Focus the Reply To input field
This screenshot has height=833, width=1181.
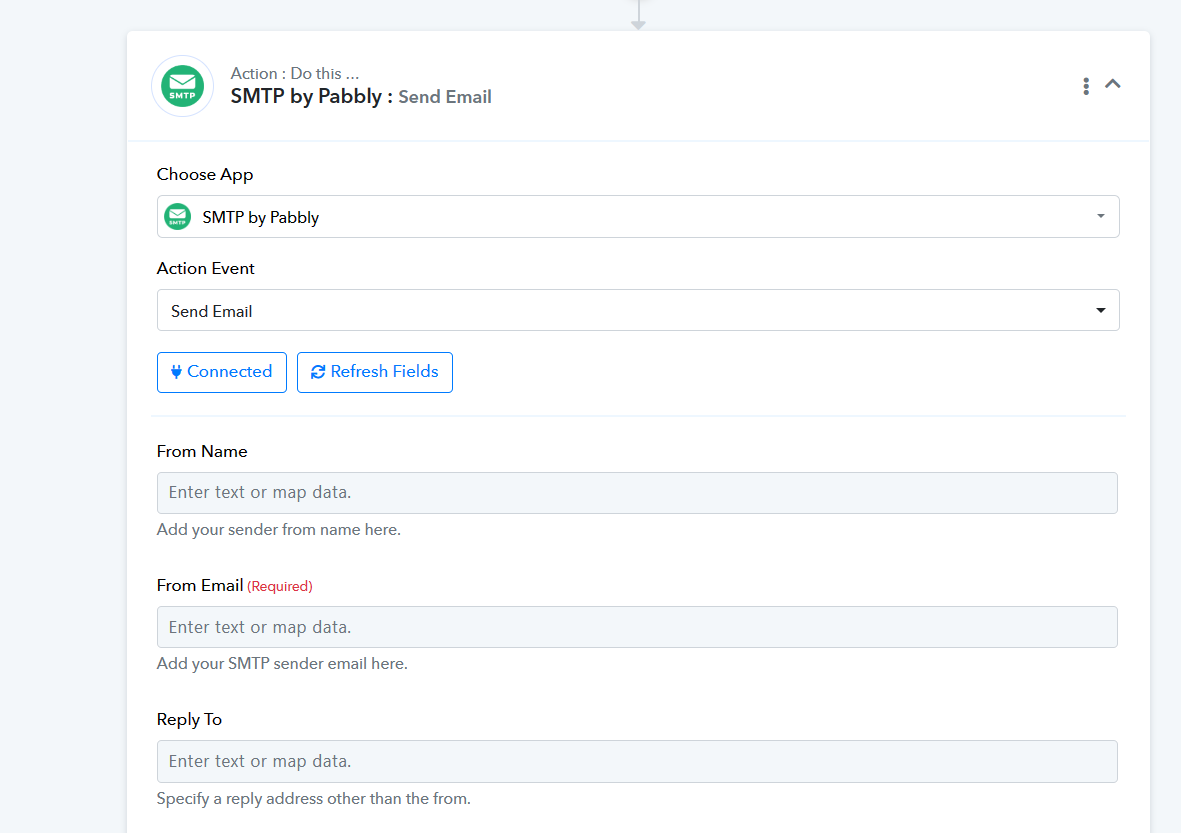pyautogui.click(x=636, y=761)
